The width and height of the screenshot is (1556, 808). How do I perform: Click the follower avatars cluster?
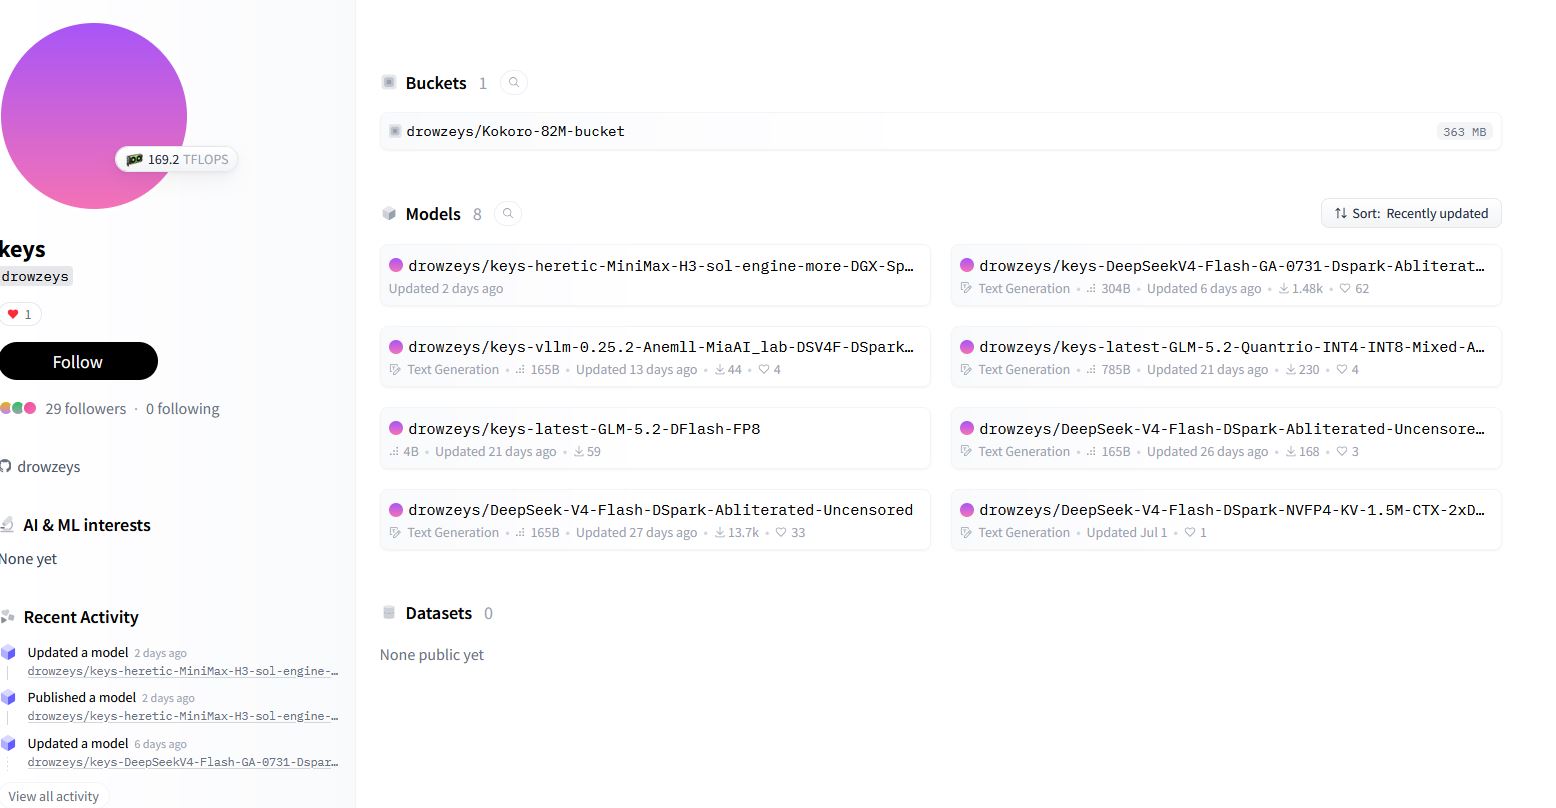pyautogui.click(x=18, y=408)
